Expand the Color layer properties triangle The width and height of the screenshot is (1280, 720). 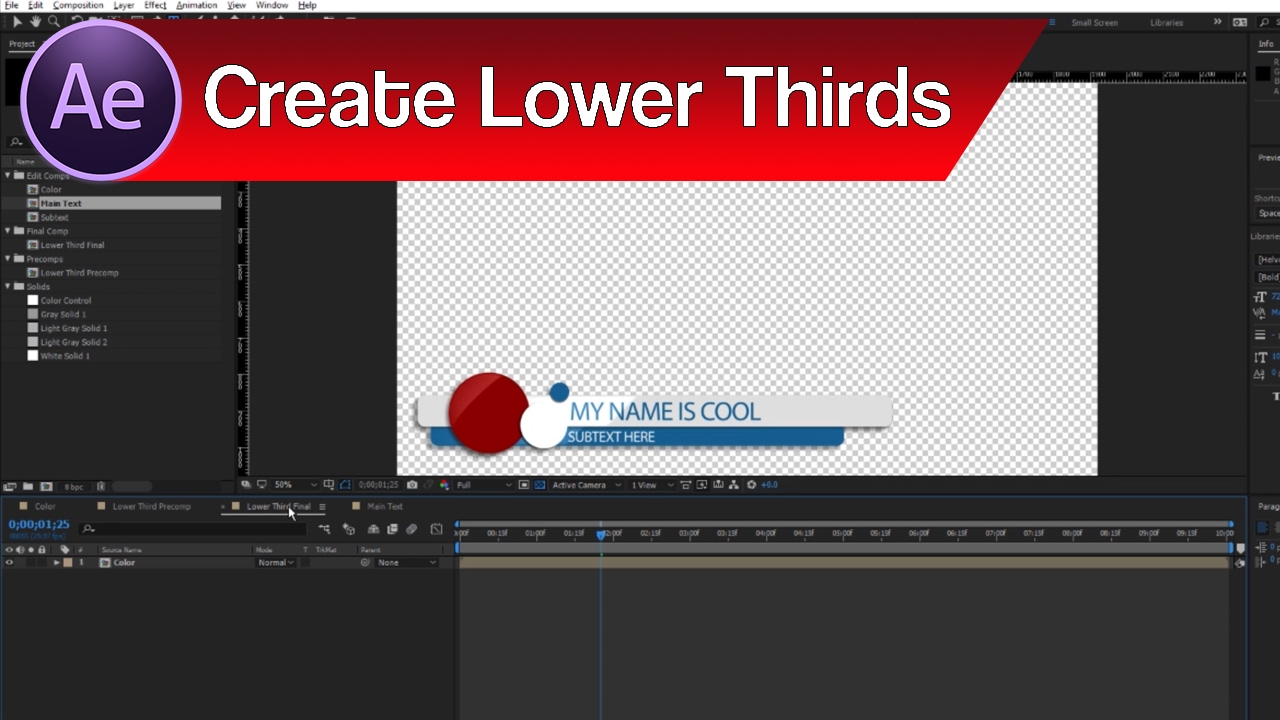[x=56, y=563]
